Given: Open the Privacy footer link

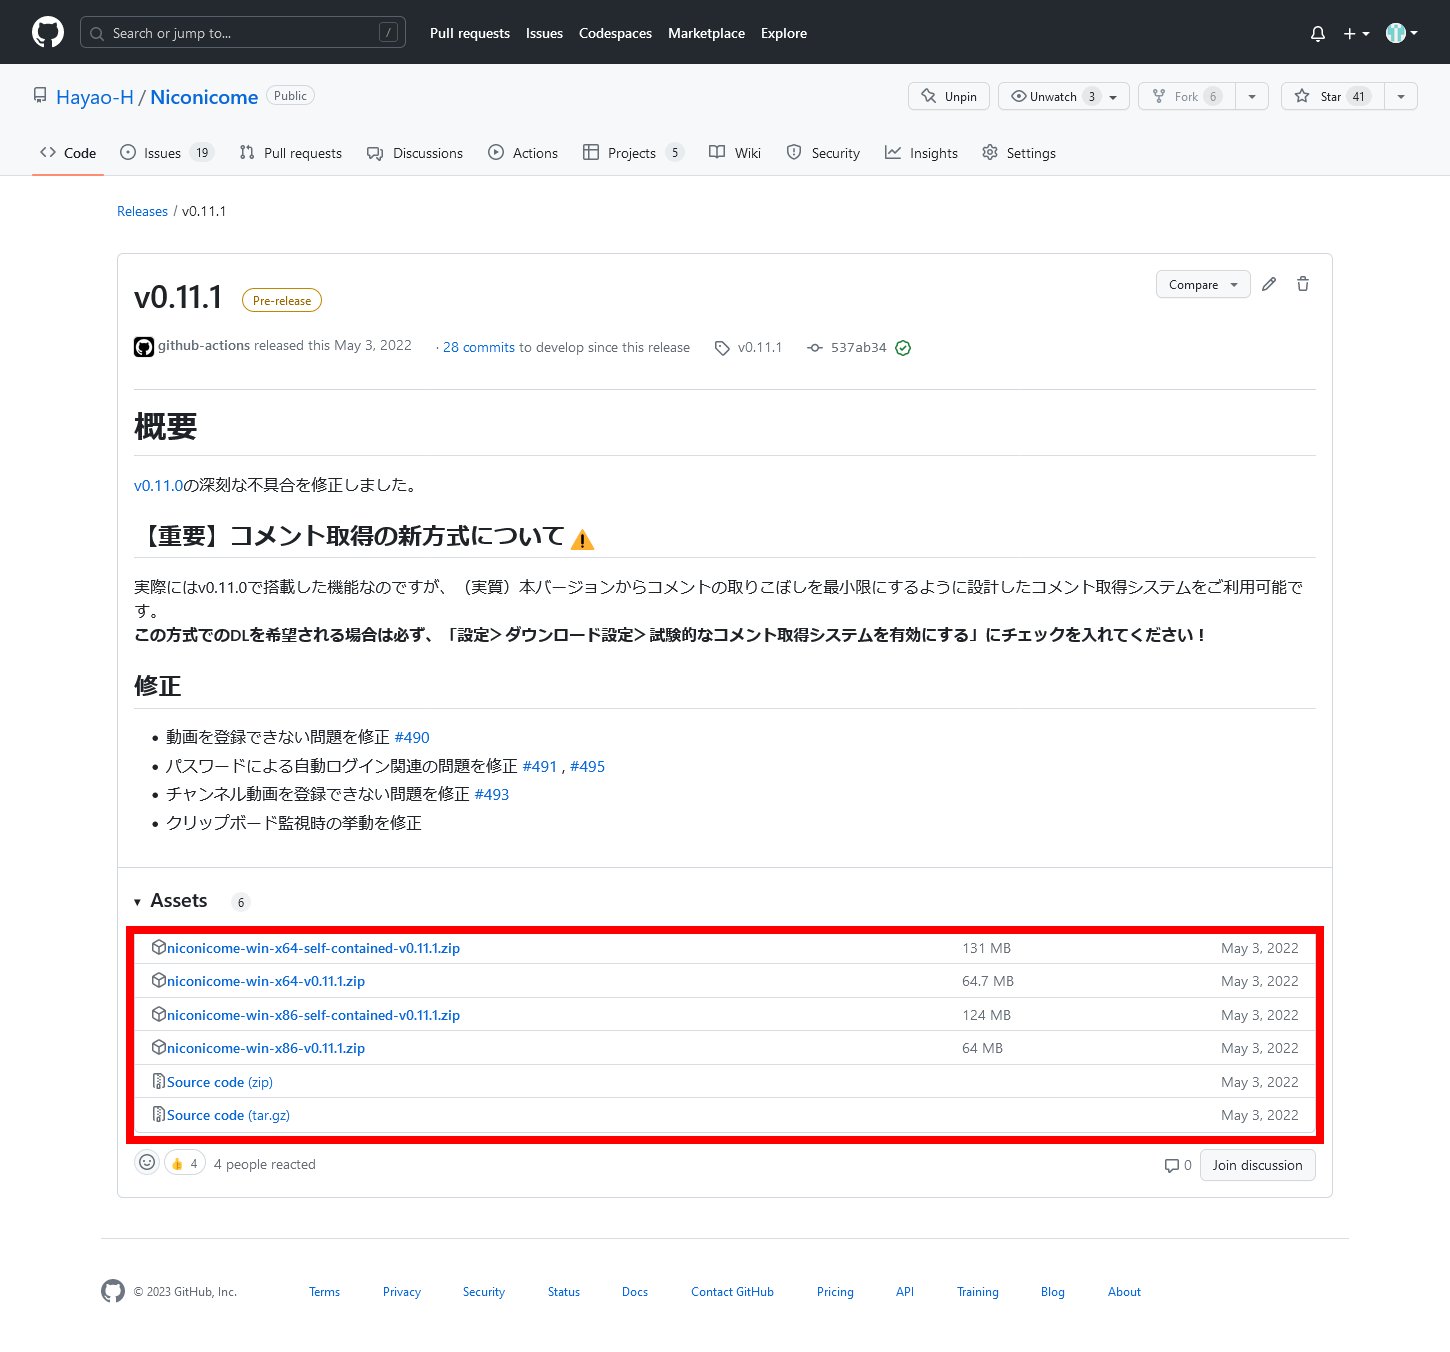Looking at the screenshot, I should (x=402, y=1292).
